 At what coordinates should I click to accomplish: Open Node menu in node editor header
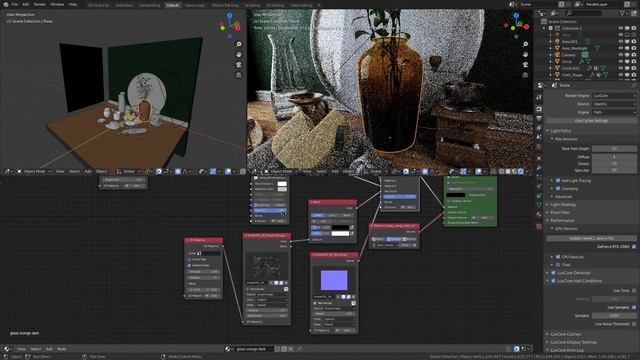pyautogui.click(x=62, y=349)
